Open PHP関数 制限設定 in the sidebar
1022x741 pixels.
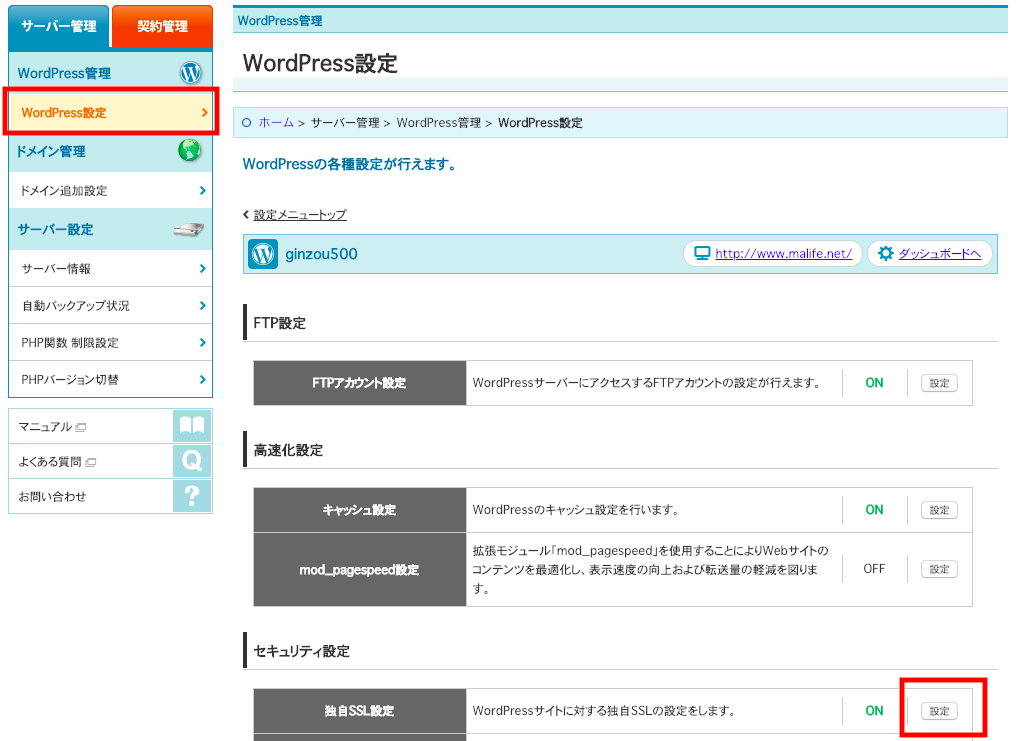pos(111,343)
